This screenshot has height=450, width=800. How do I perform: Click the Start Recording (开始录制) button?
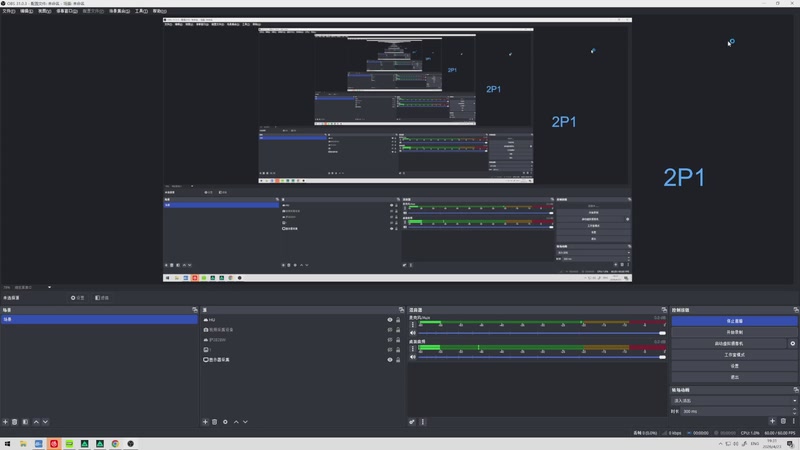click(734, 332)
